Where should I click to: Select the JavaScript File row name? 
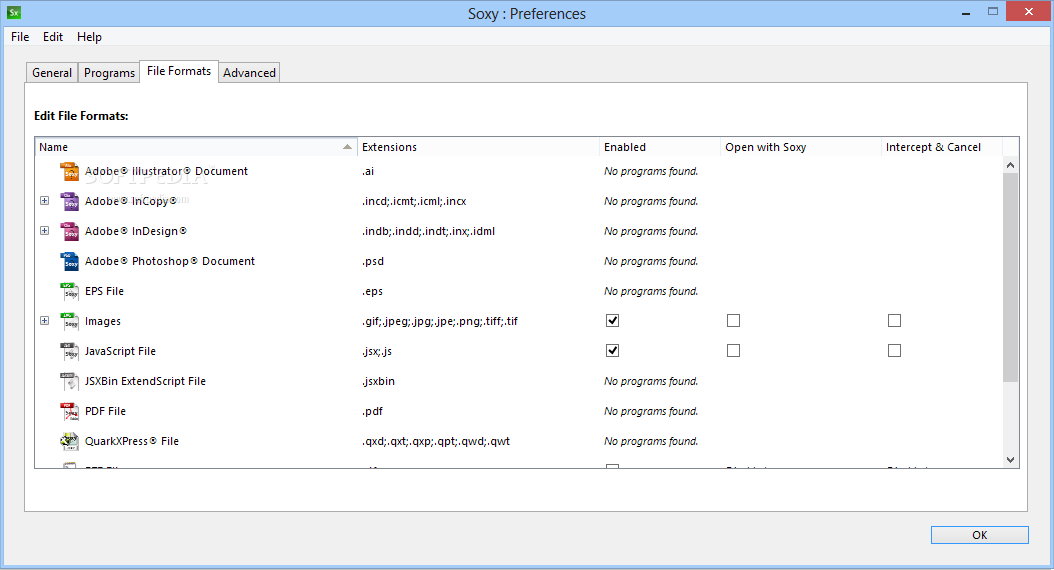[x=120, y=351]
